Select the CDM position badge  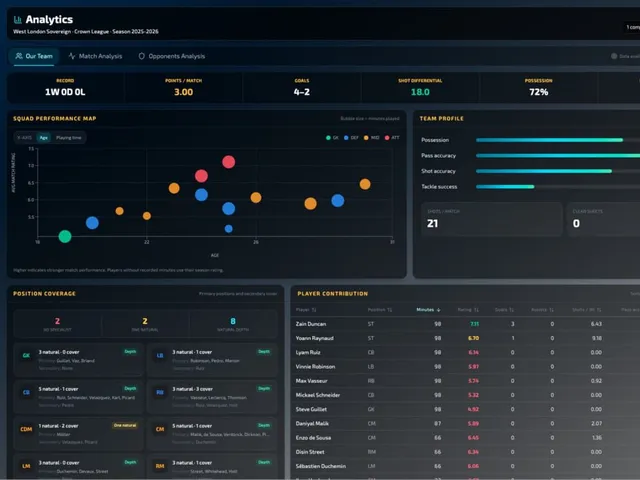tap(26, 429)
